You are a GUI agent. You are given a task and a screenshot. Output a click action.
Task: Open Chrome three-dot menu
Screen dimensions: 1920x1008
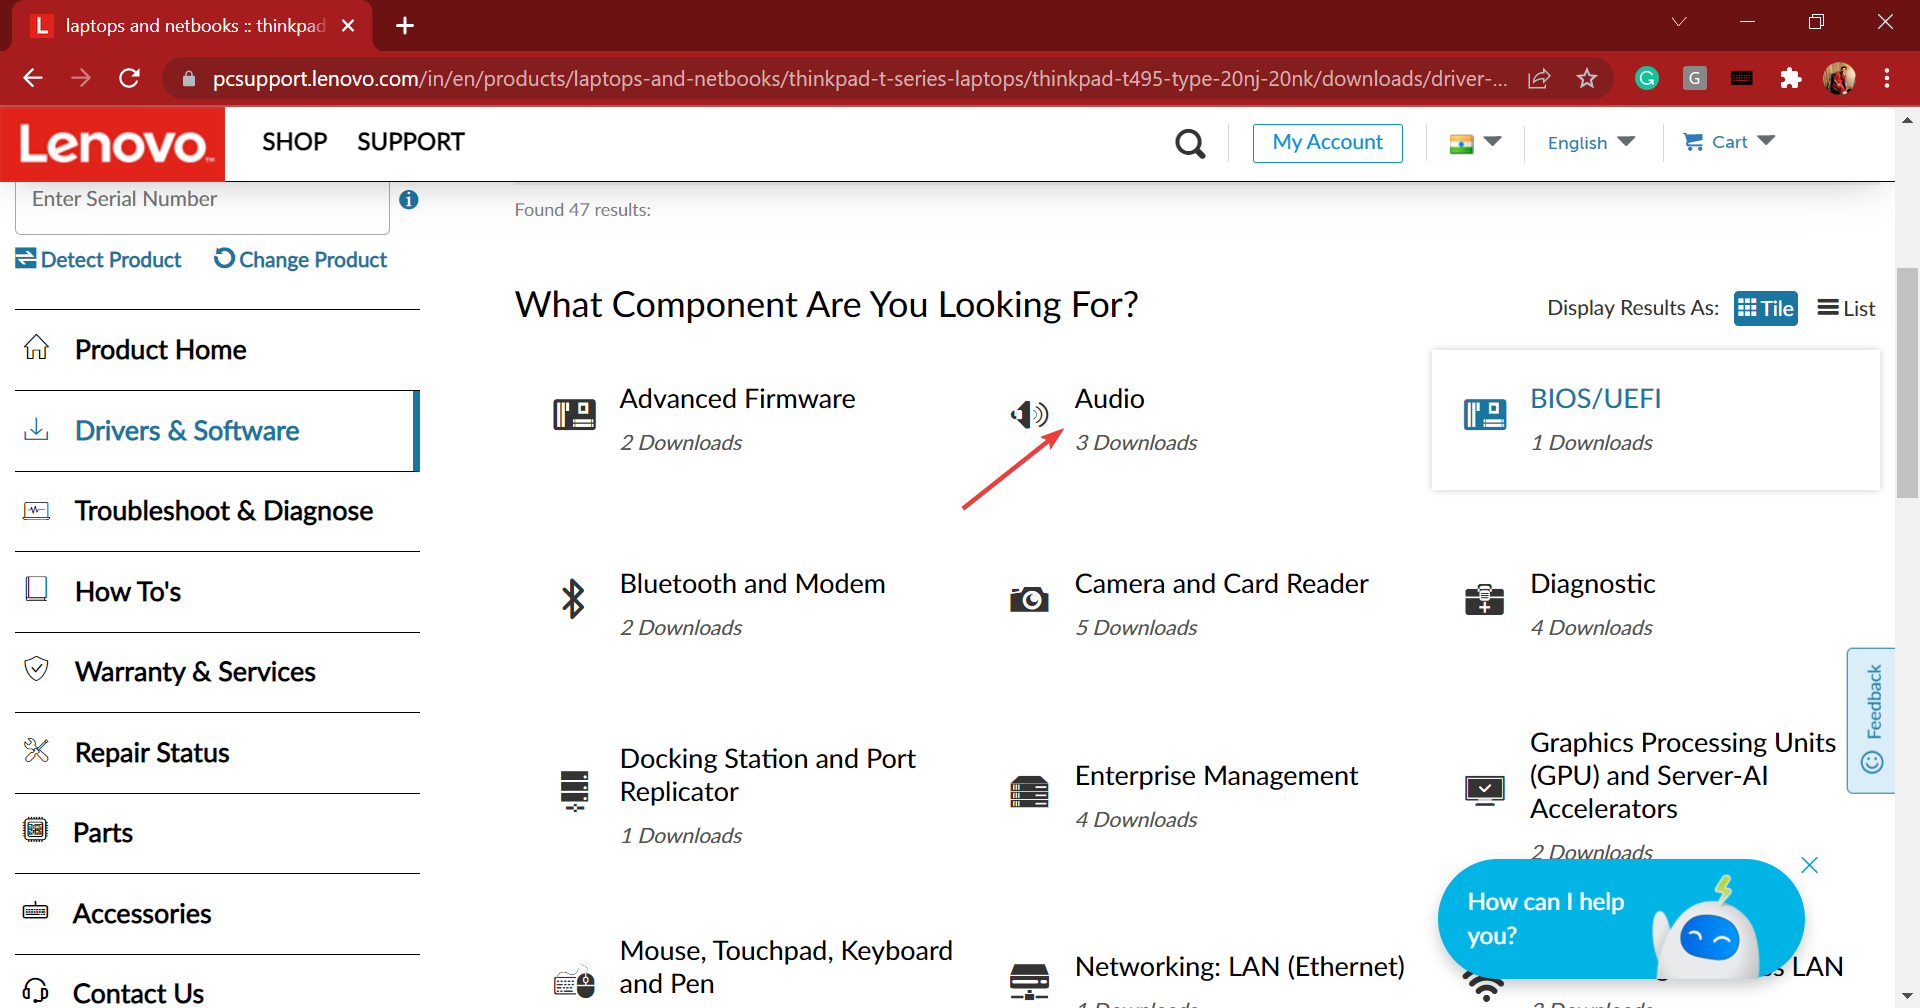tap(1887, 78)
